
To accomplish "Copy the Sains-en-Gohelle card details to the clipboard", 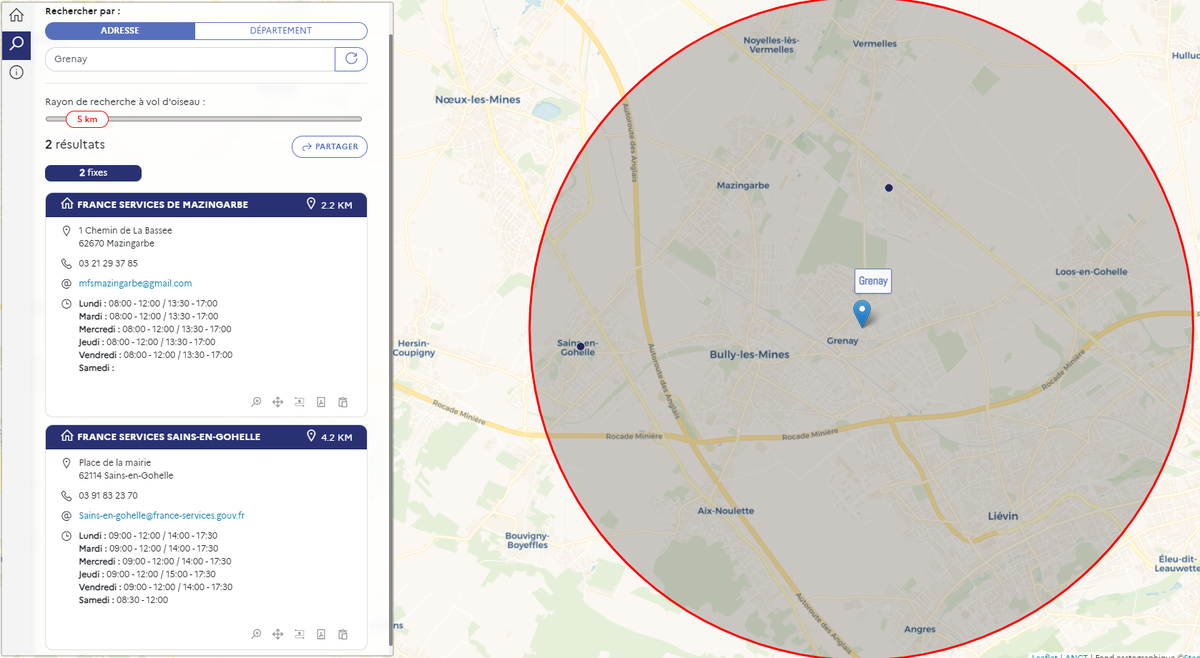I will (x=342, y=634).
